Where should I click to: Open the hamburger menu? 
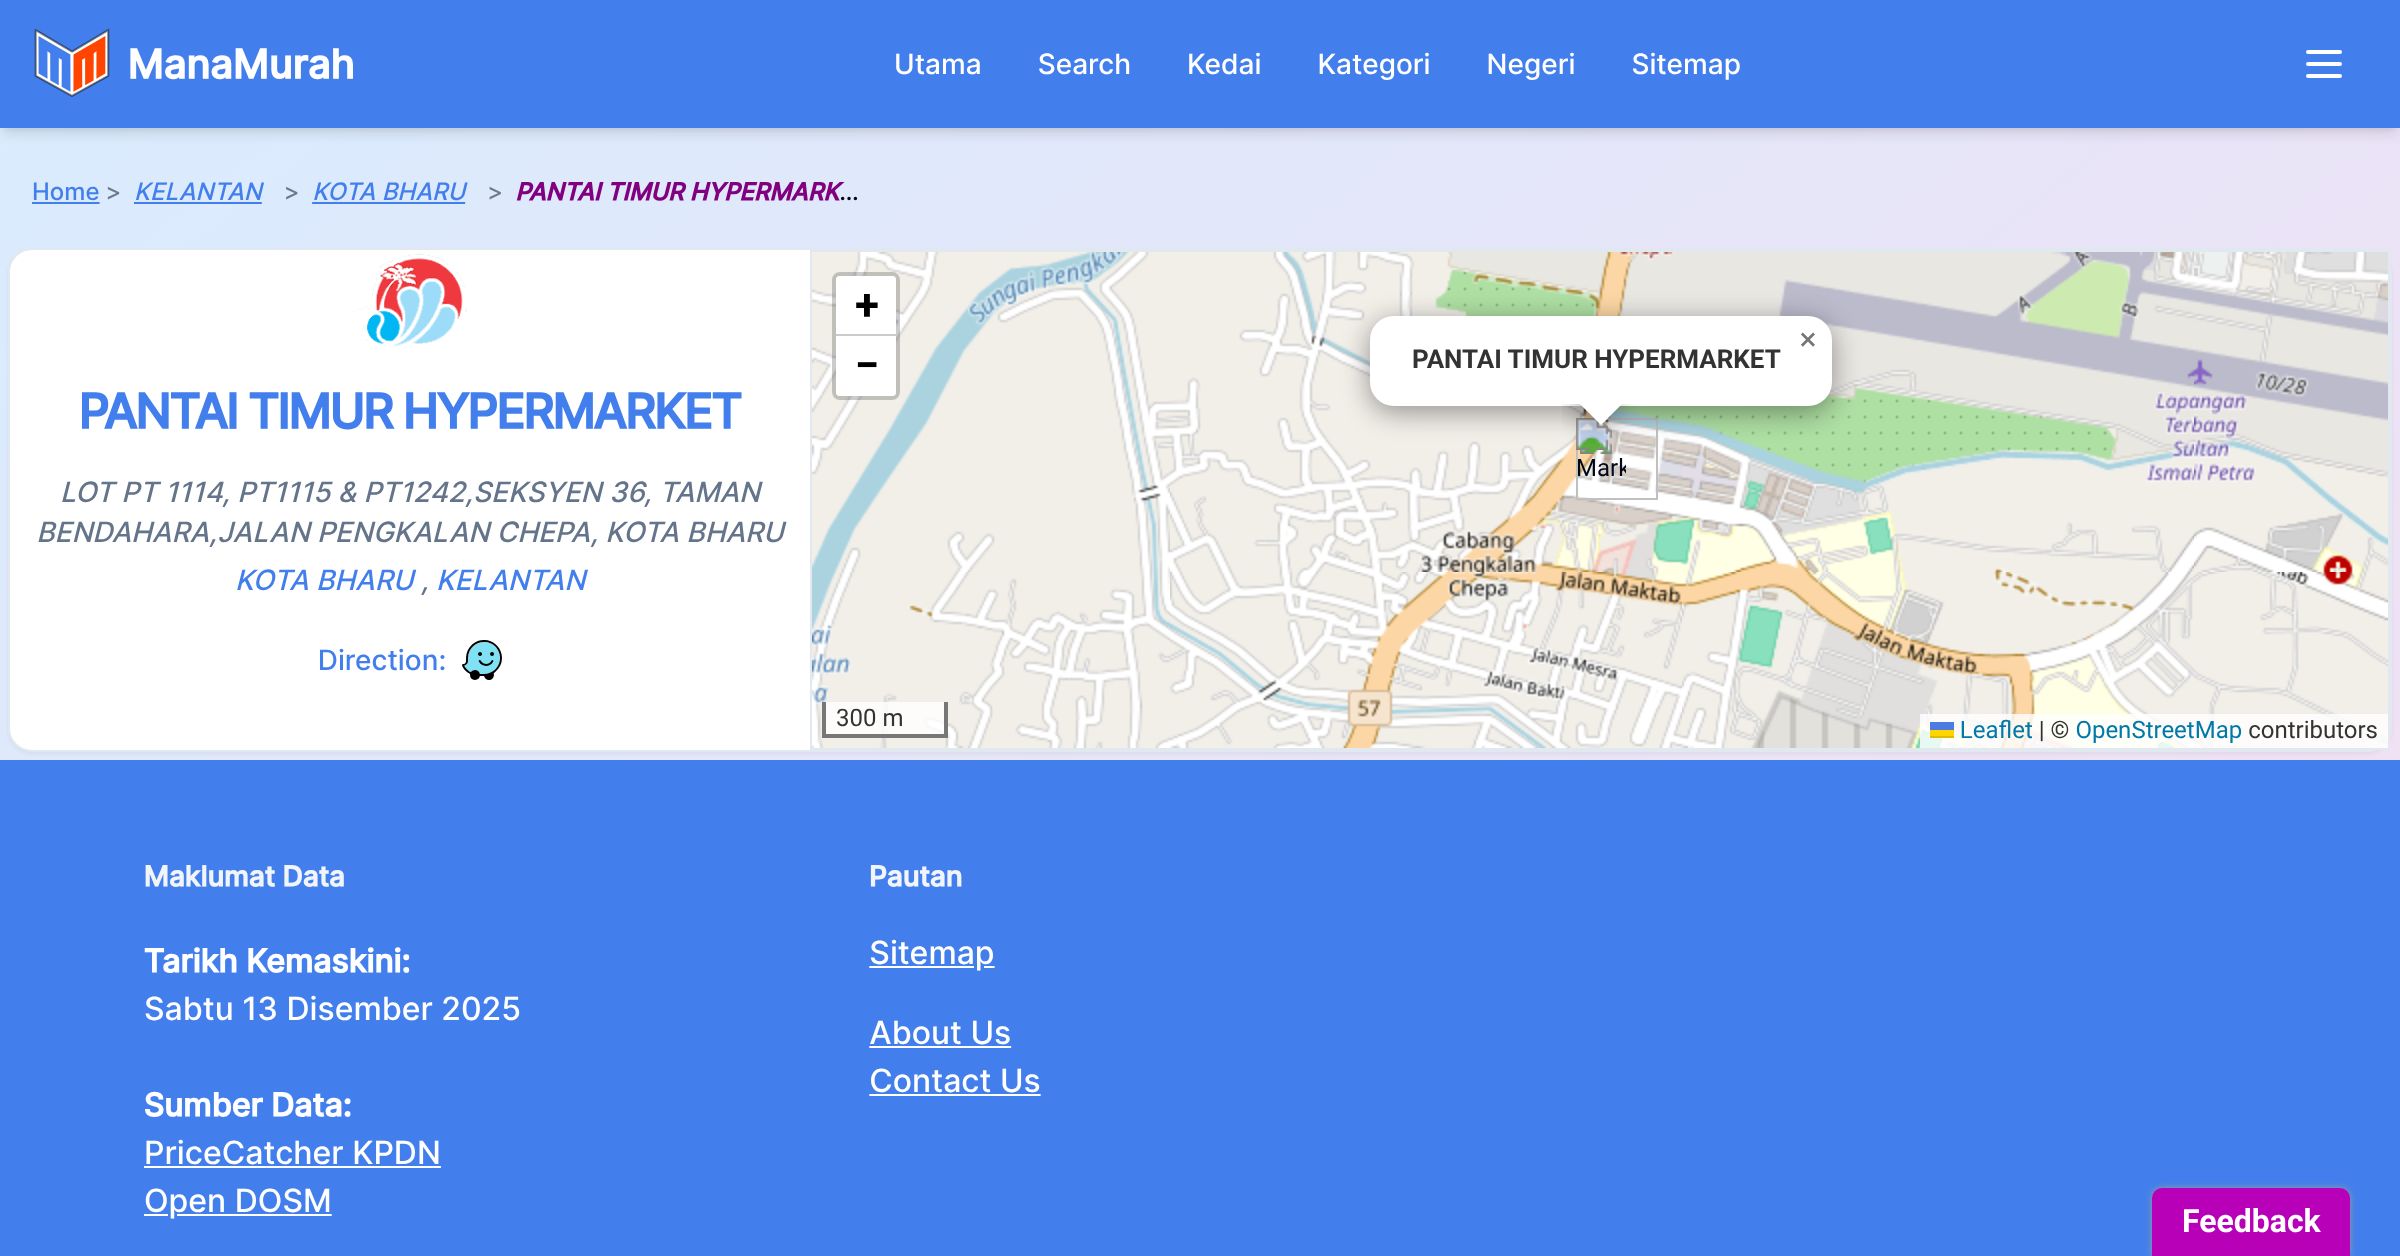2323,64
